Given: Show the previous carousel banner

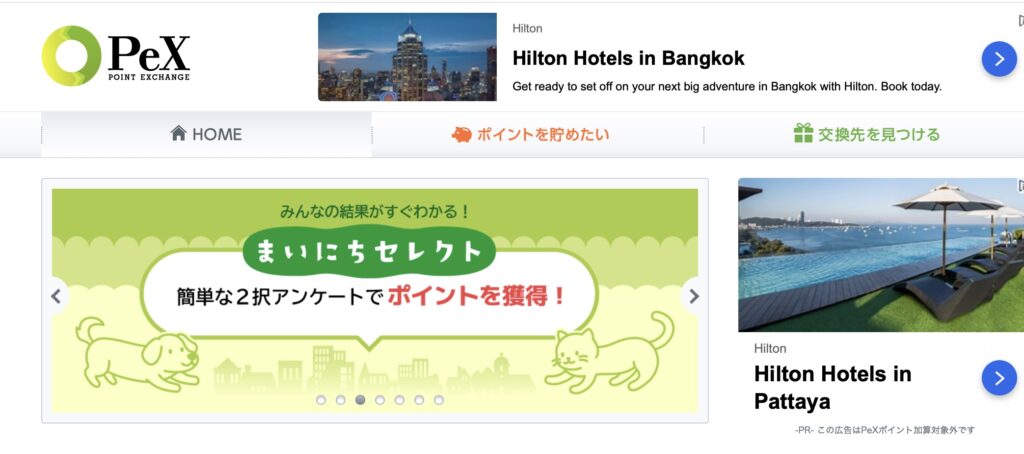Looking at the screenshot, I should (56, 297).
